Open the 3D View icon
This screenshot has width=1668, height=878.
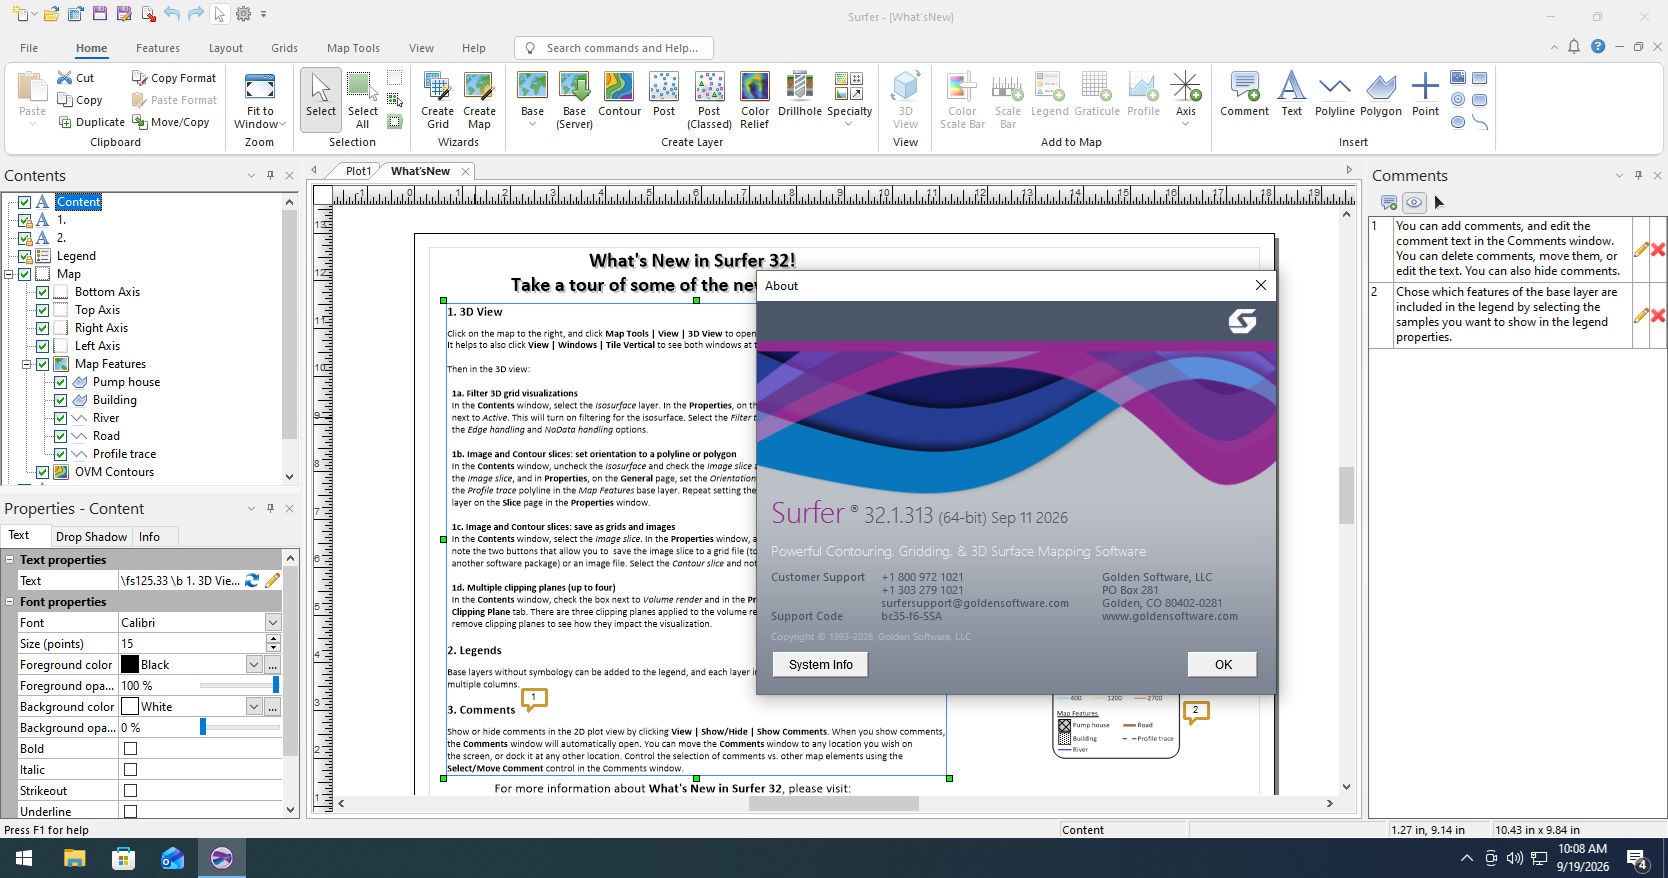[x=905, y=100]
